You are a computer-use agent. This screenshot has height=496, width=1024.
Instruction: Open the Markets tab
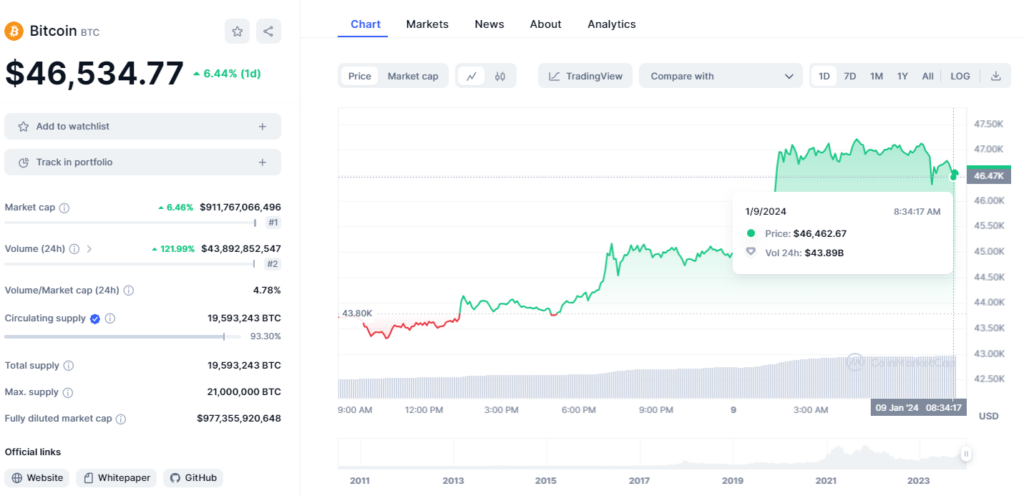(x=427, y=24)
